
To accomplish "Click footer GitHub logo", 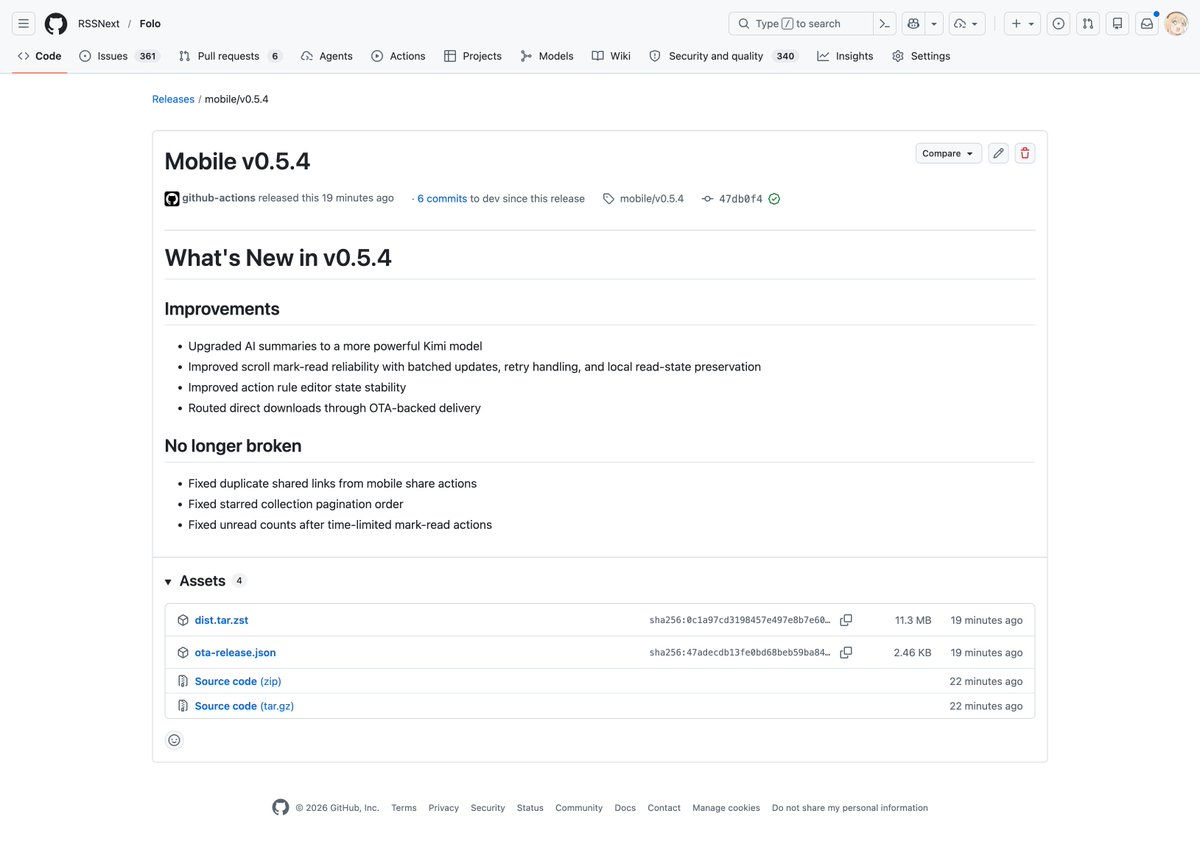I will pos(280,807).
